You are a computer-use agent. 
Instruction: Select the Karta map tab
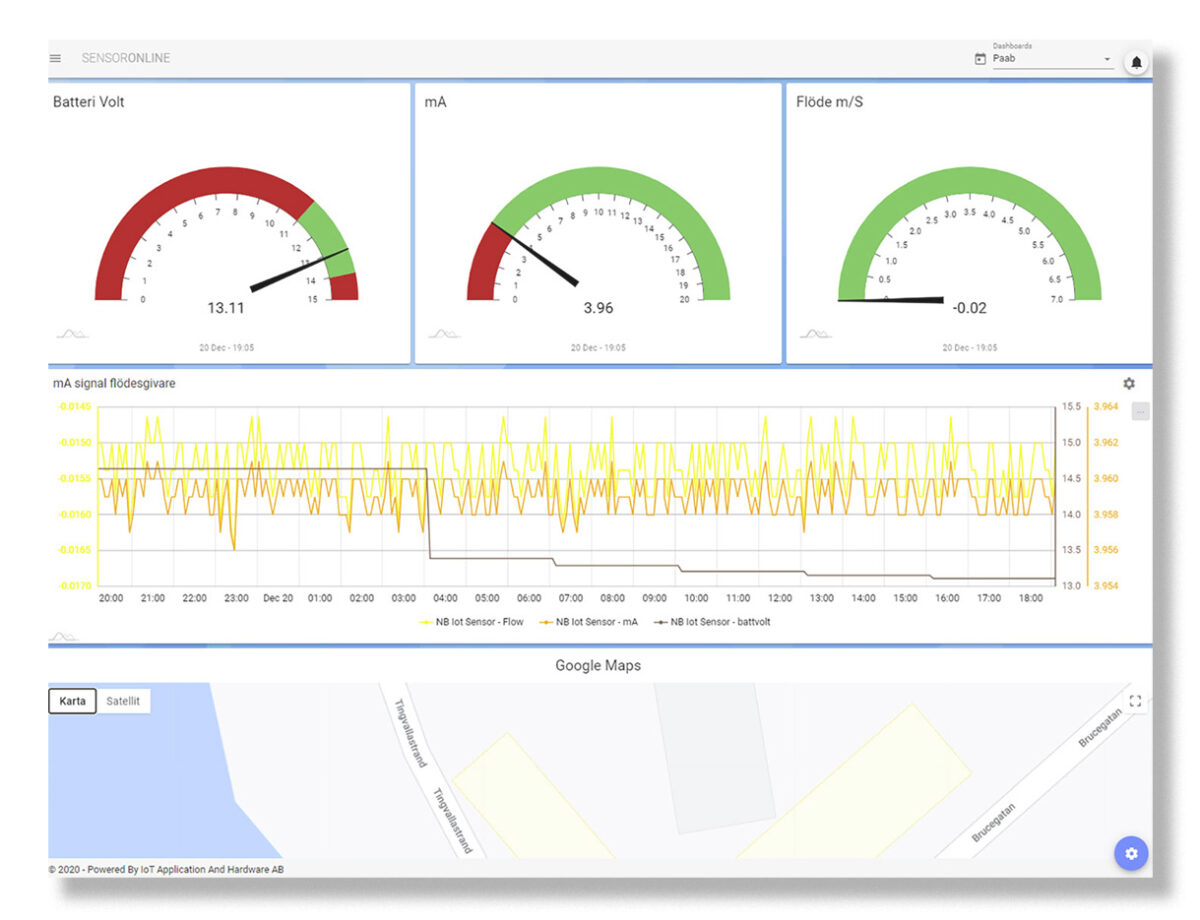tap(71, 701)
